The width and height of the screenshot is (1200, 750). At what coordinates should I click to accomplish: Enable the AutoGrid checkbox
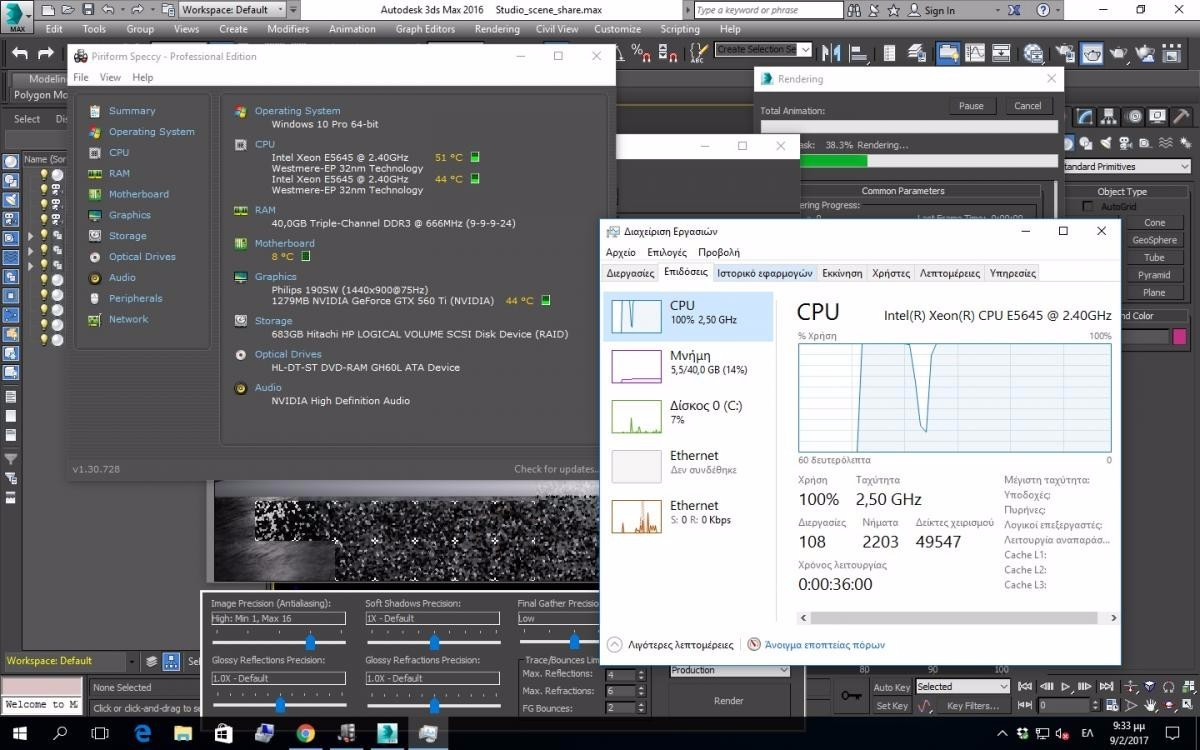click(1088, 207)
